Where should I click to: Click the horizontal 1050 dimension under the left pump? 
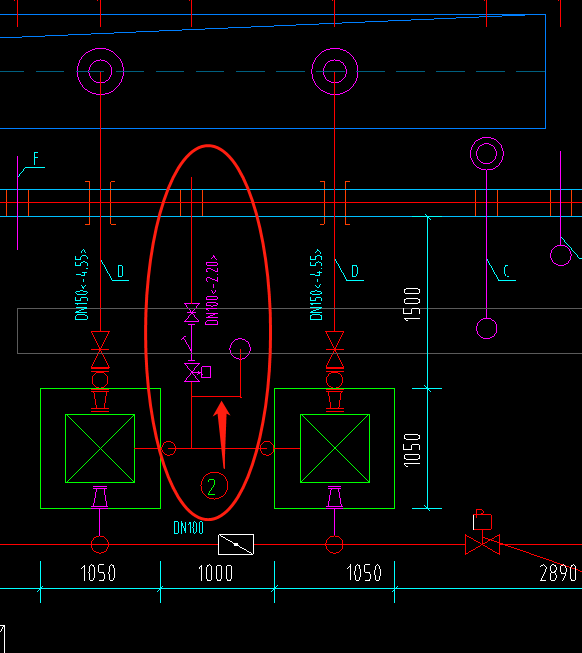point(98,573)
